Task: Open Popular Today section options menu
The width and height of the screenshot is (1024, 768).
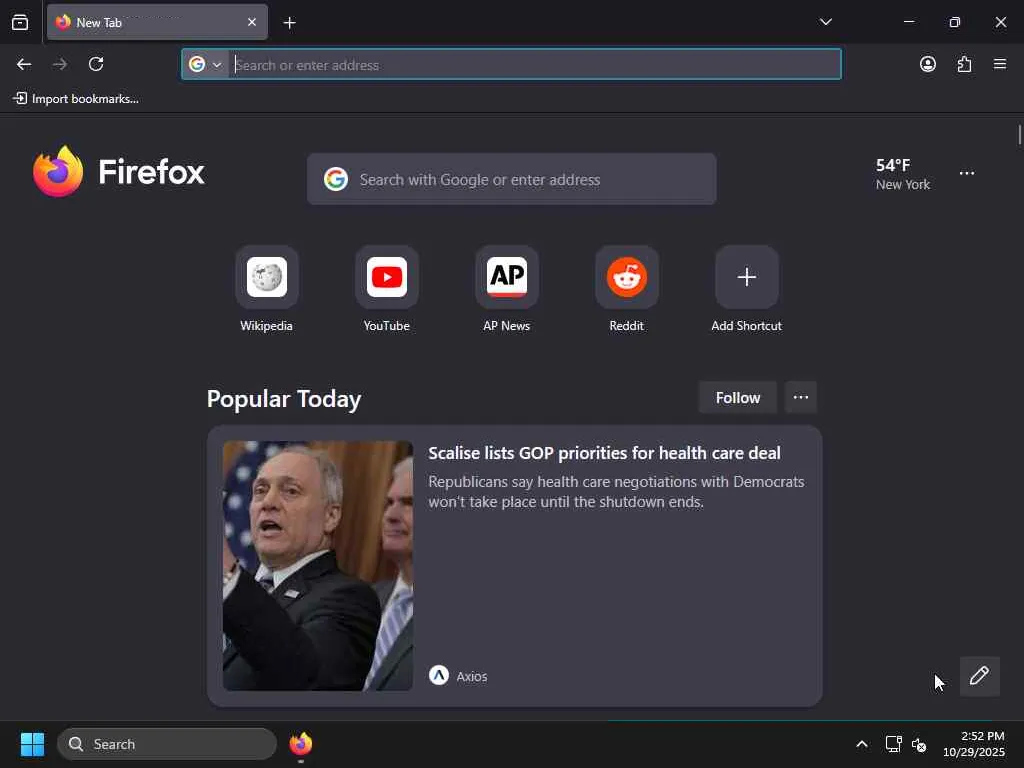Action: click(x=801, y=398)
